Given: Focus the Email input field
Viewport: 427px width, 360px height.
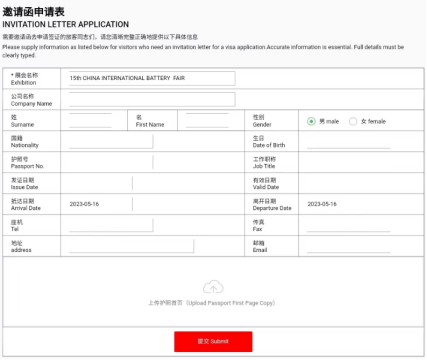Looking at the screenshot, I should [348, 246].
